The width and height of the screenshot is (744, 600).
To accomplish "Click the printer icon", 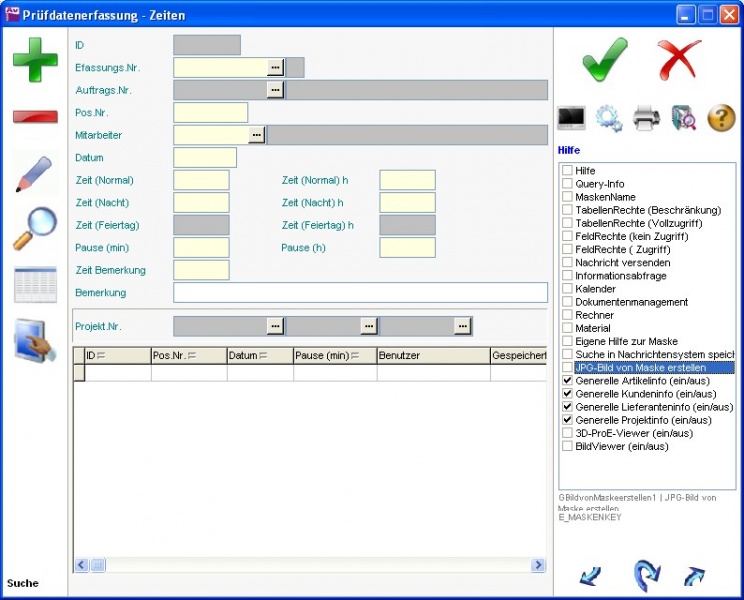I will click(x=646, y=118).
